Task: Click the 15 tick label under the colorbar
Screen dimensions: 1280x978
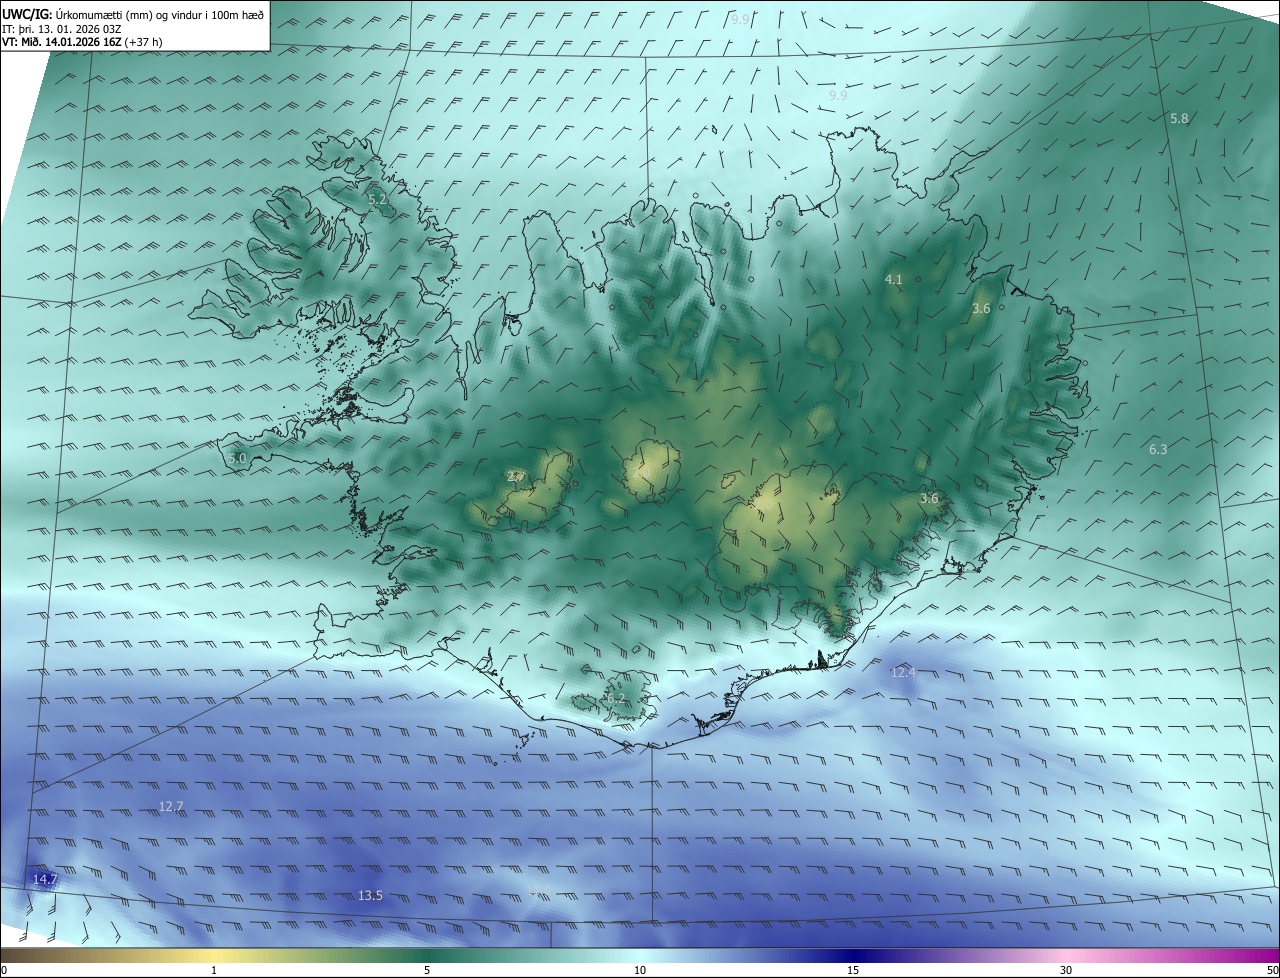Action: (853, 970)
